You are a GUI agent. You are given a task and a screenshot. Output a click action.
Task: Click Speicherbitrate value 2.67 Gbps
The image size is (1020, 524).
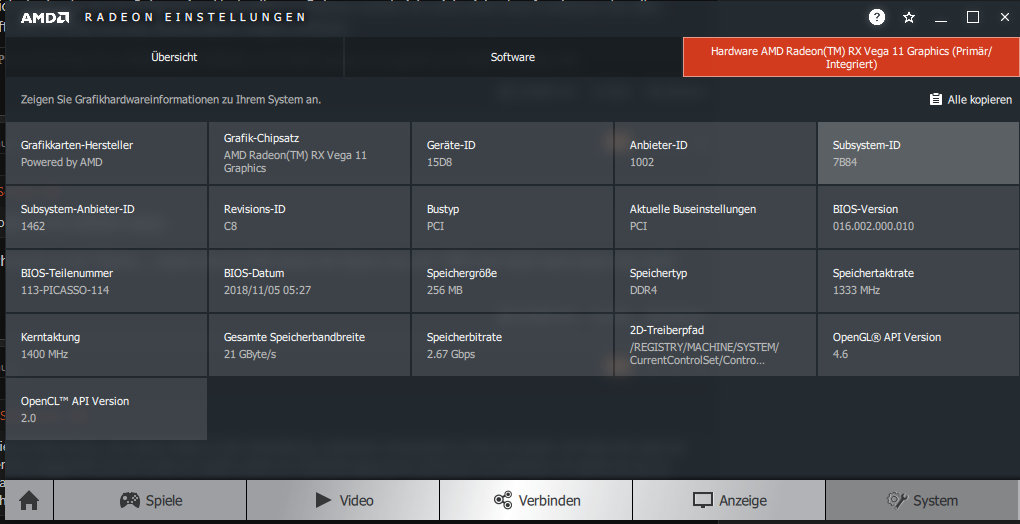[451, 354]
